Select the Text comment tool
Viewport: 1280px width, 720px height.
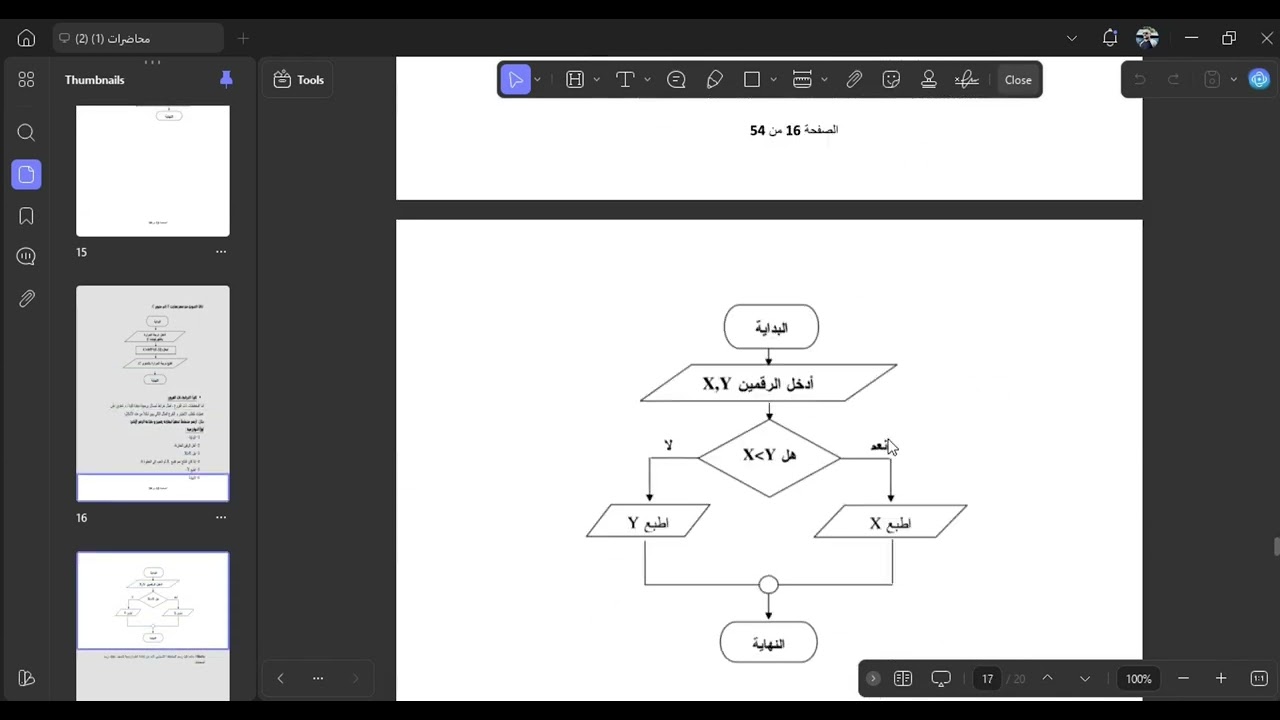[x=625, y=80]
